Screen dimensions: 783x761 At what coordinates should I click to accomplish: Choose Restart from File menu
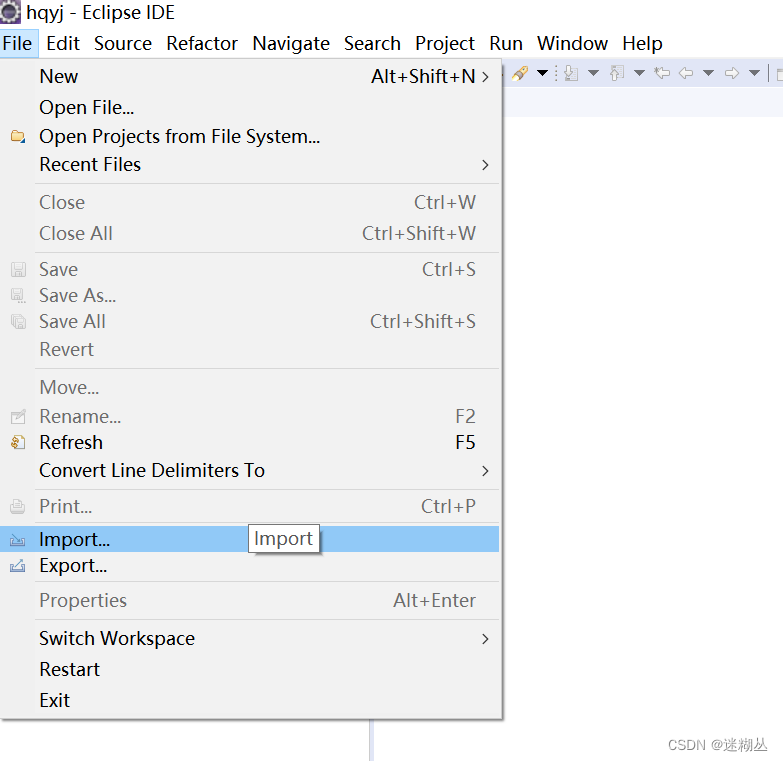pyautogui.click(x=250, y=669)
